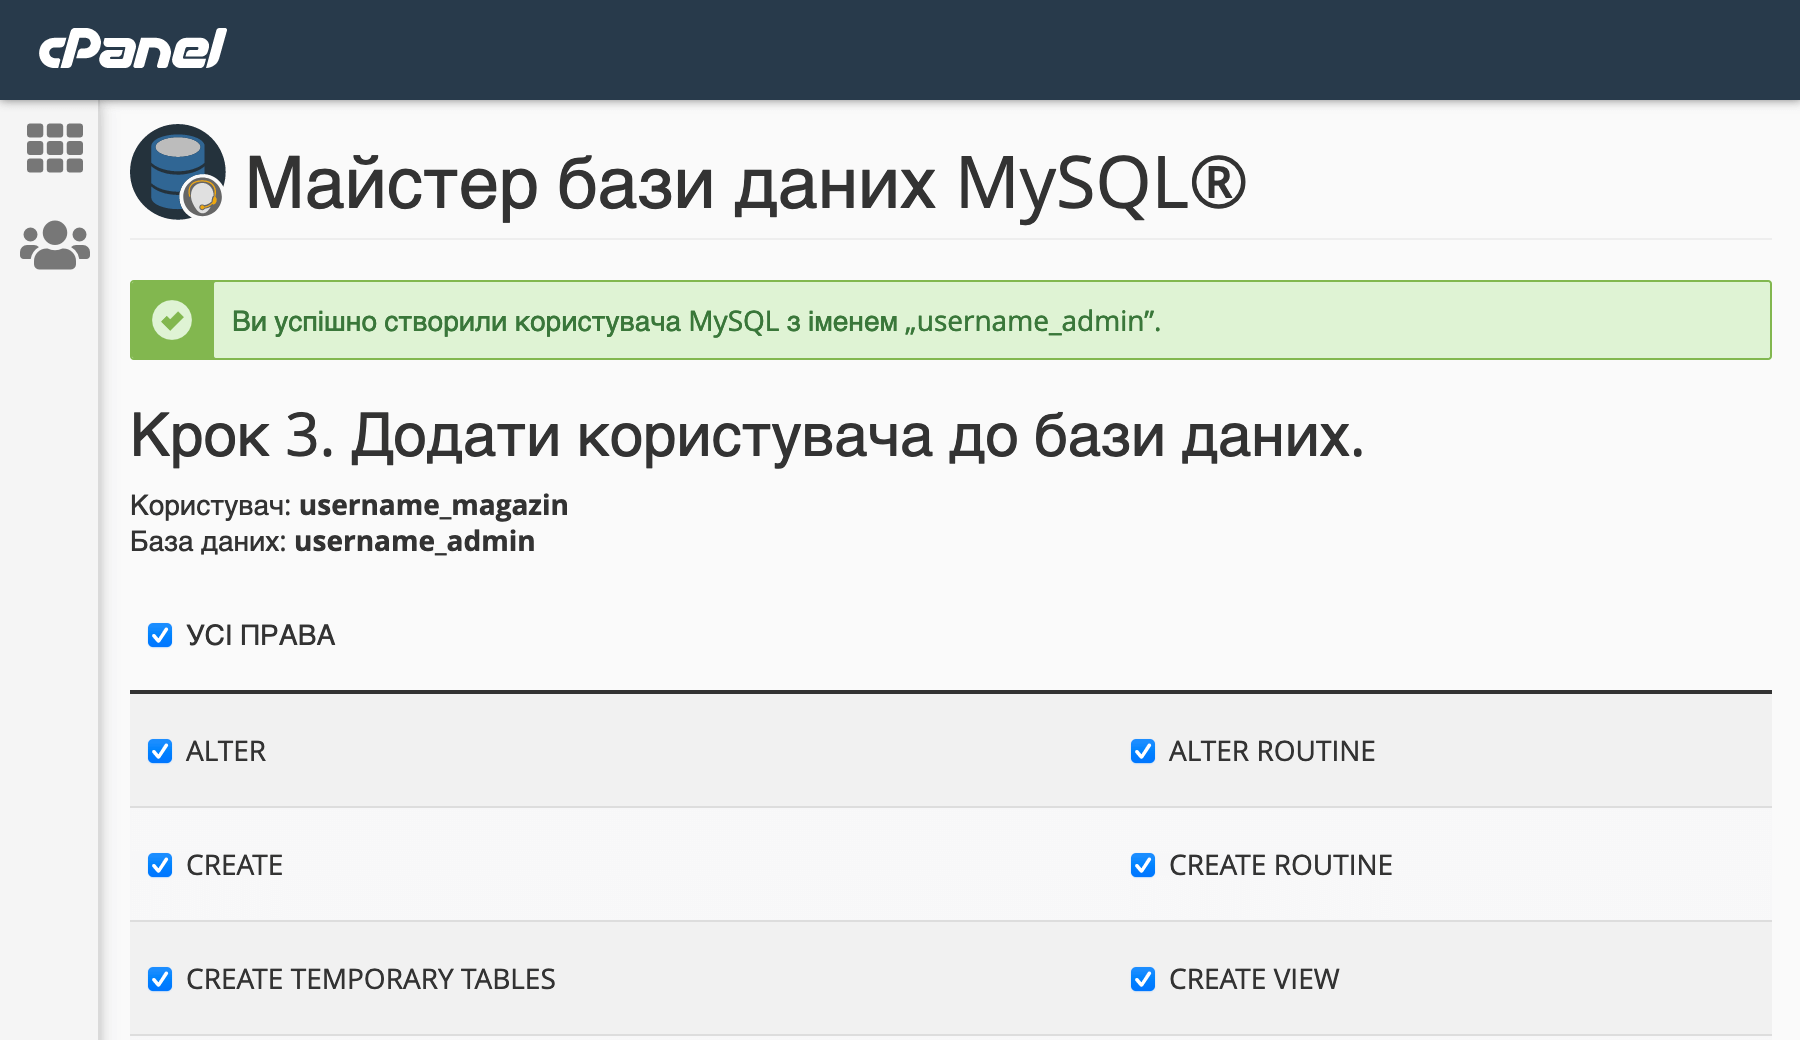Disable CREATE TEMPORARY TABLES privilege checkbox
The image size is (1800, 1040).
click(x=160, y=979)
